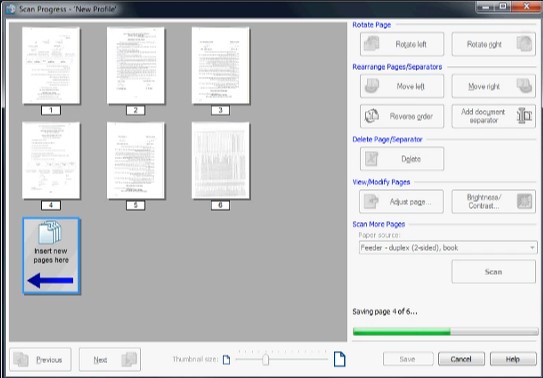Click the Rotate right button
This screenshot has height=378, width=543.
pyautogui.click(x=493, y=44)
